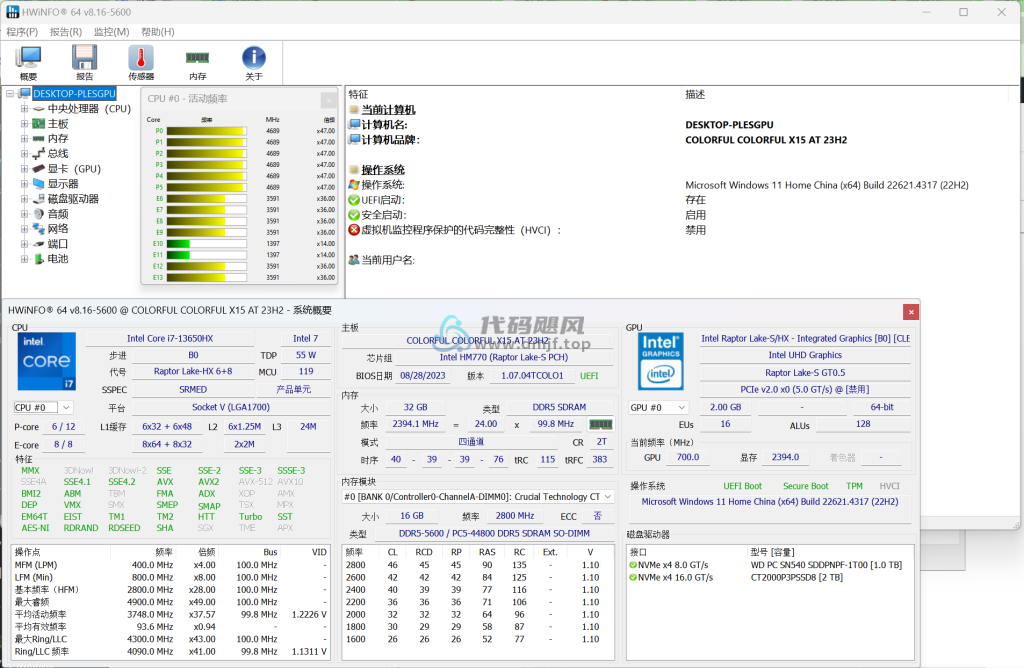Open the 关于 about icon
Viewport: 1024px width, 668px height.
click(253, 63)
